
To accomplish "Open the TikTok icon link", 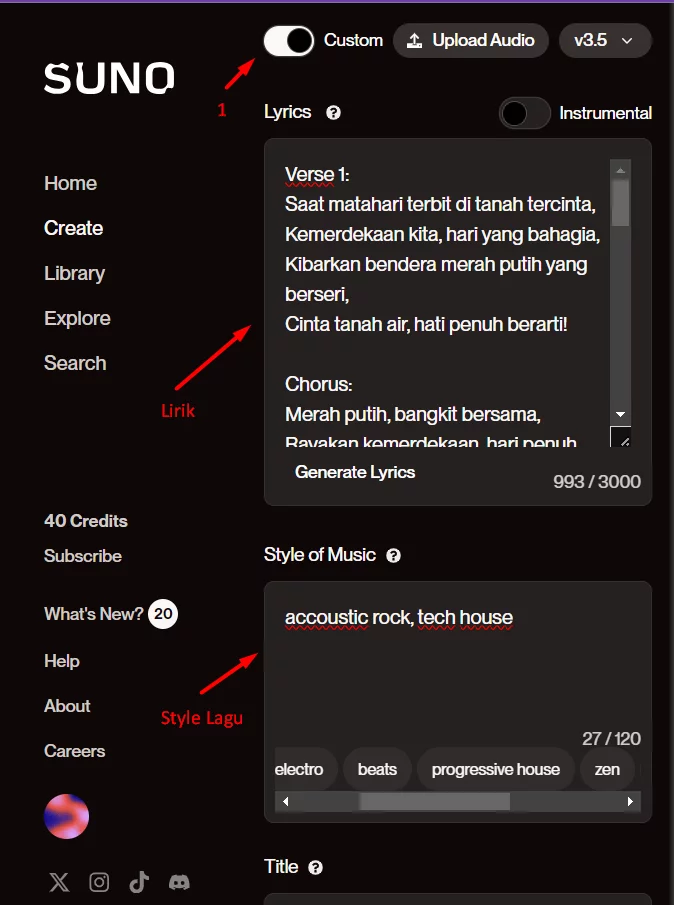I will pyautogui.click(x=139, y=882).
